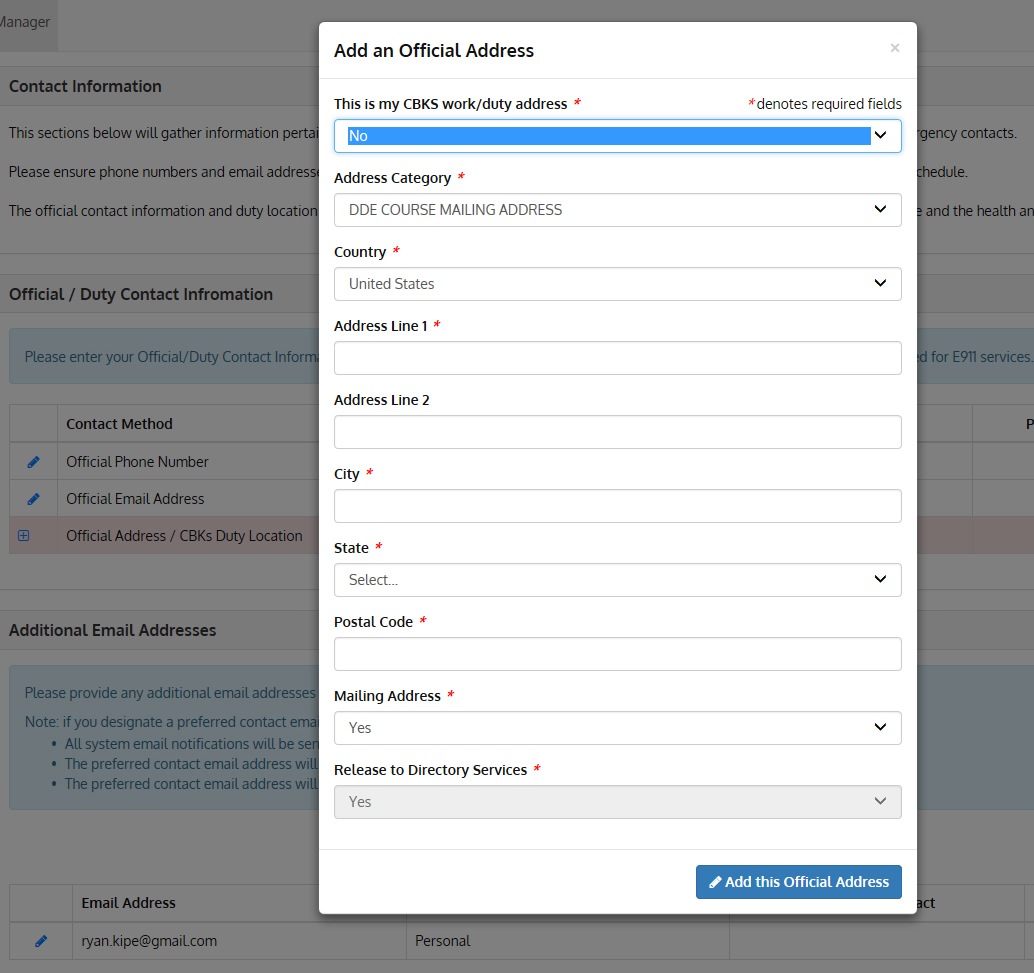Click the Postal Code input field

pos(617,654)
